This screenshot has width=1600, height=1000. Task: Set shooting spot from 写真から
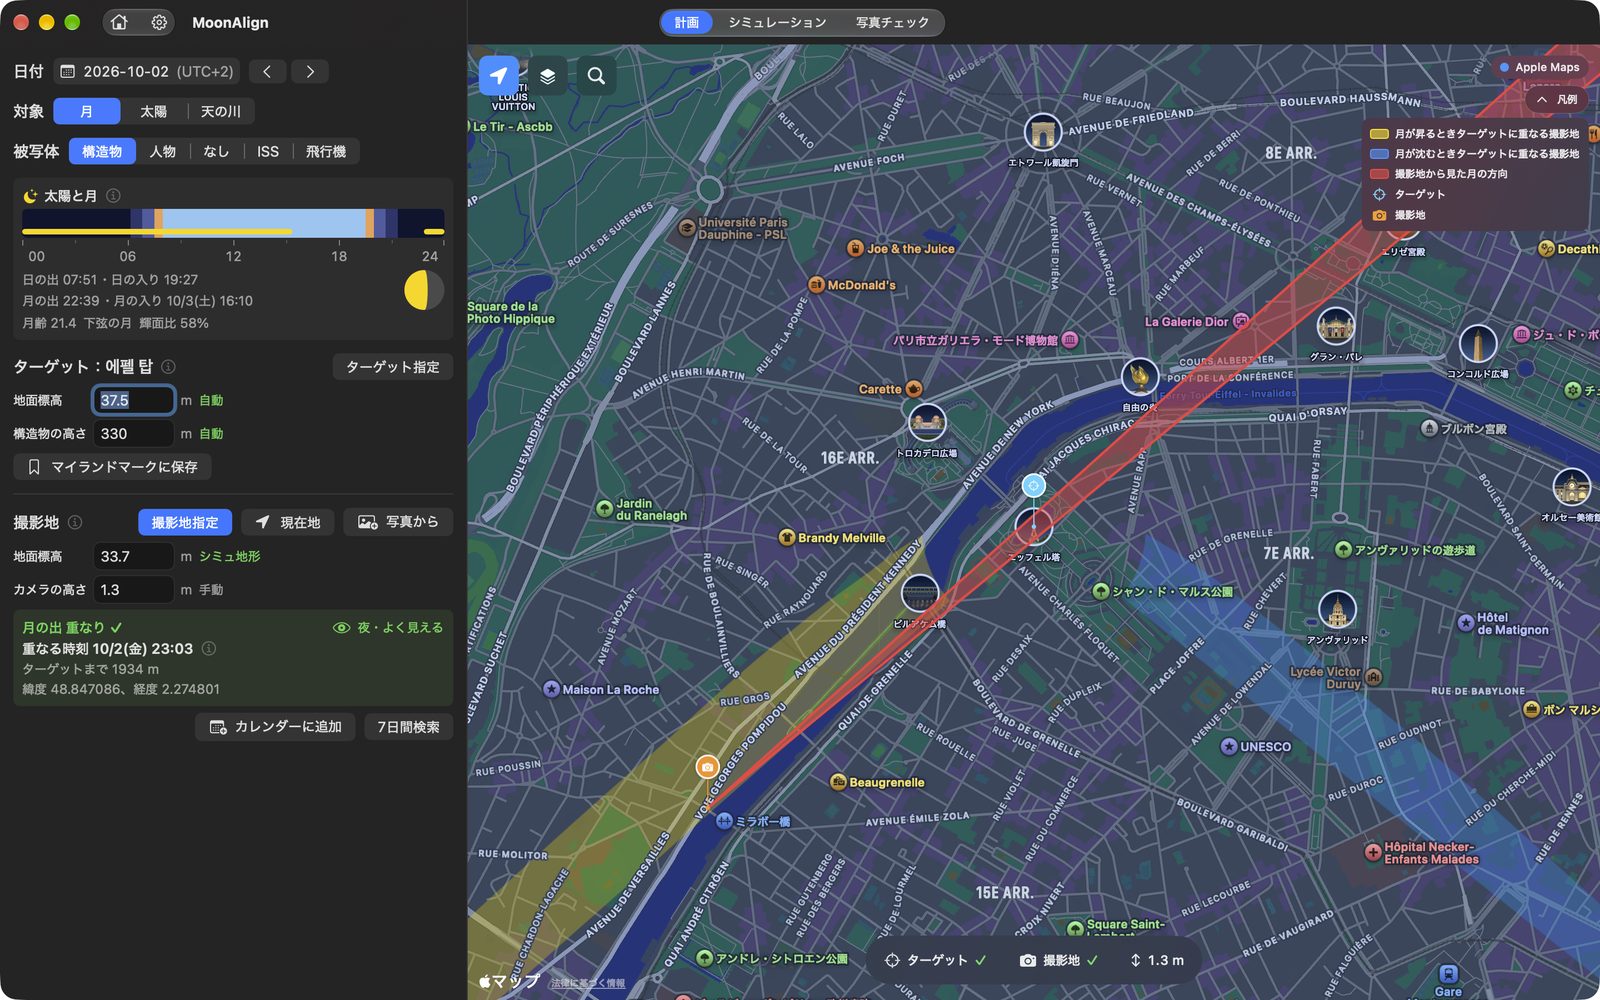click(398, 522)
